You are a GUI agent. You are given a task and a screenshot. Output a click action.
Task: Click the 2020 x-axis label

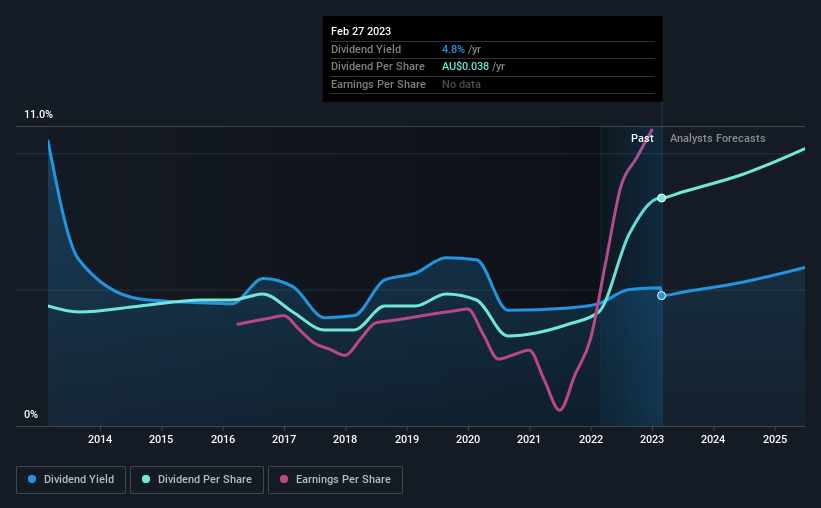pyautogui.click(x=468, y=439)
